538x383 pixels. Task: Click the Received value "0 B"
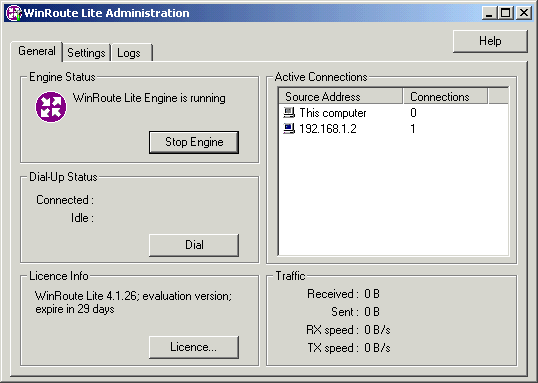click(372, 294)
